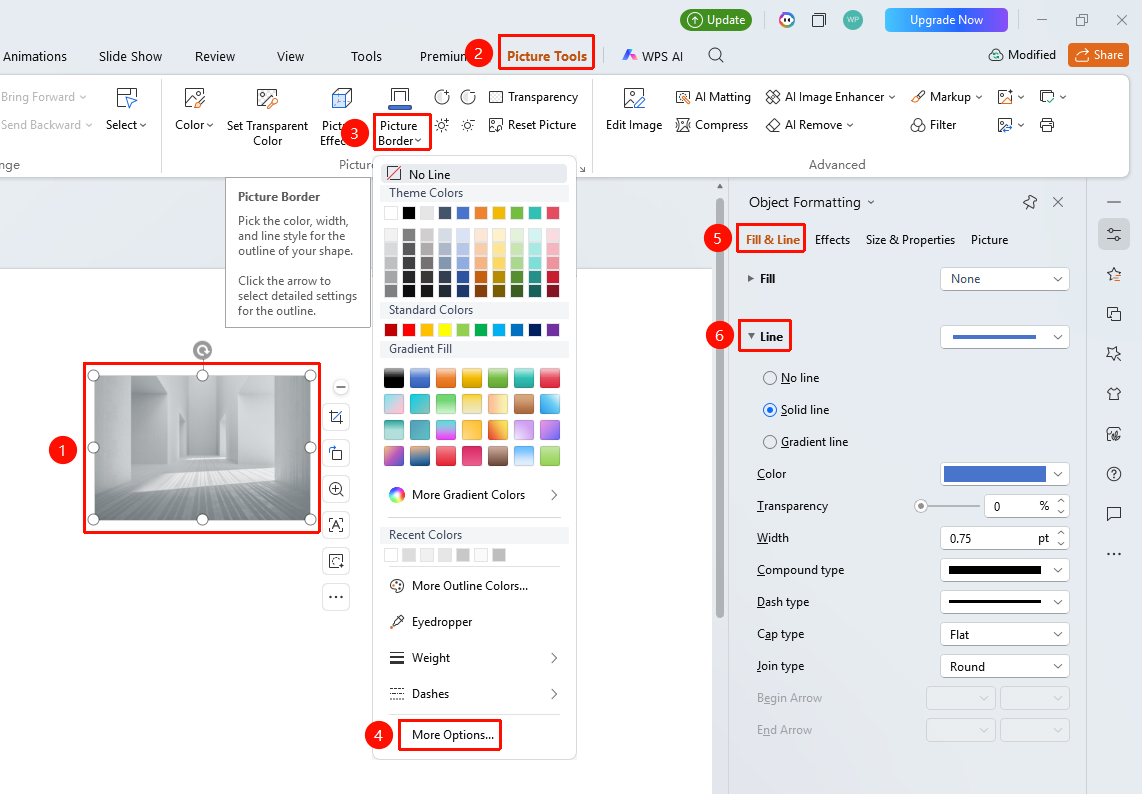
Task: Click the Edit Image icon
Action: coord(634,98)
